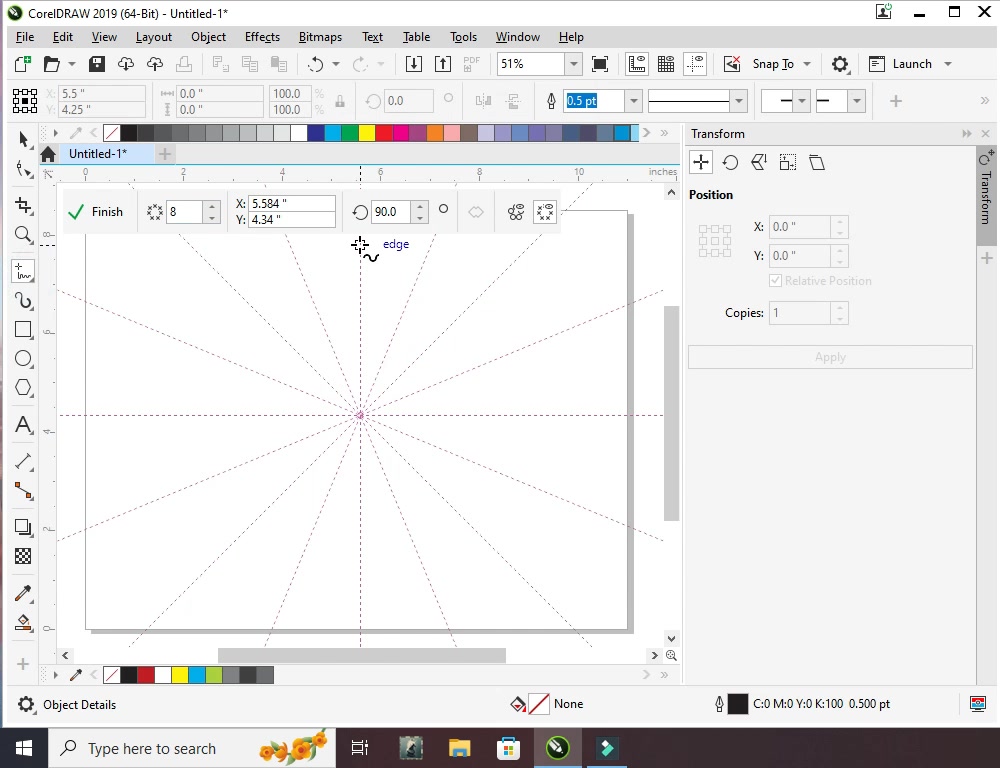Click Finish to end symmetry editing

point(96,212)
